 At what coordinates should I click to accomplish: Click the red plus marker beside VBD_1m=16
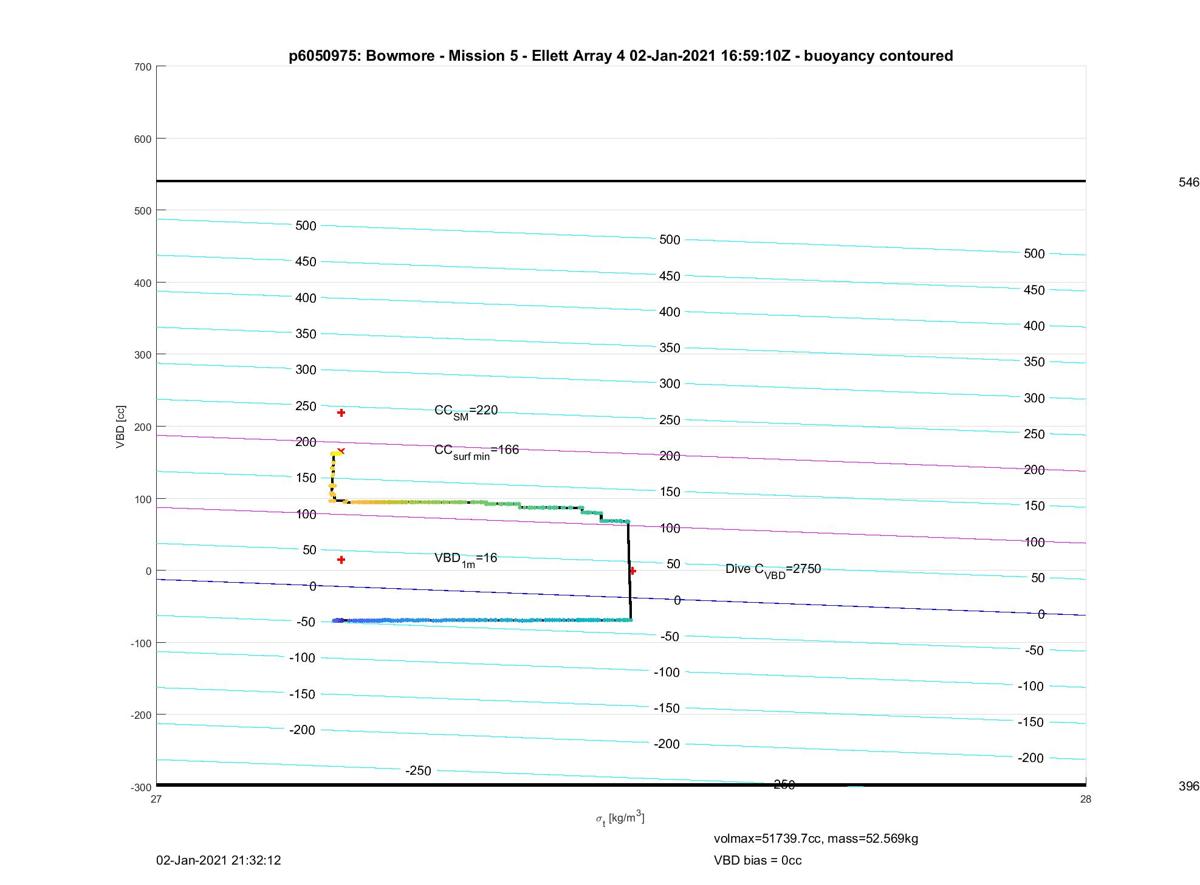pyautogui.click(x=341, y=560)
